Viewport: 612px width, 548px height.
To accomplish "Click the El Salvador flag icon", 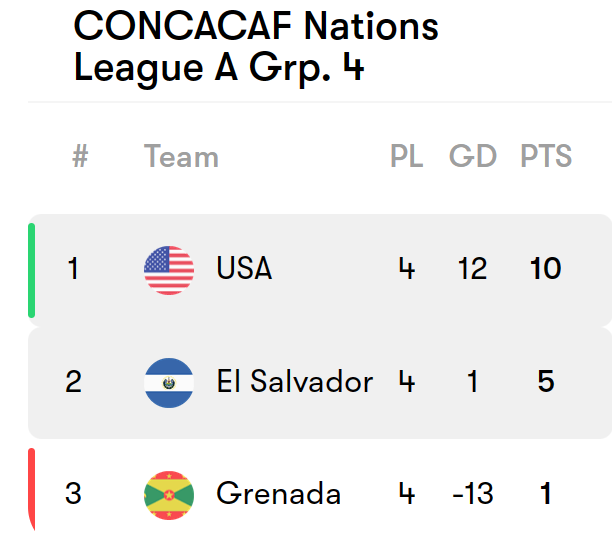I will tap(169, 382).
